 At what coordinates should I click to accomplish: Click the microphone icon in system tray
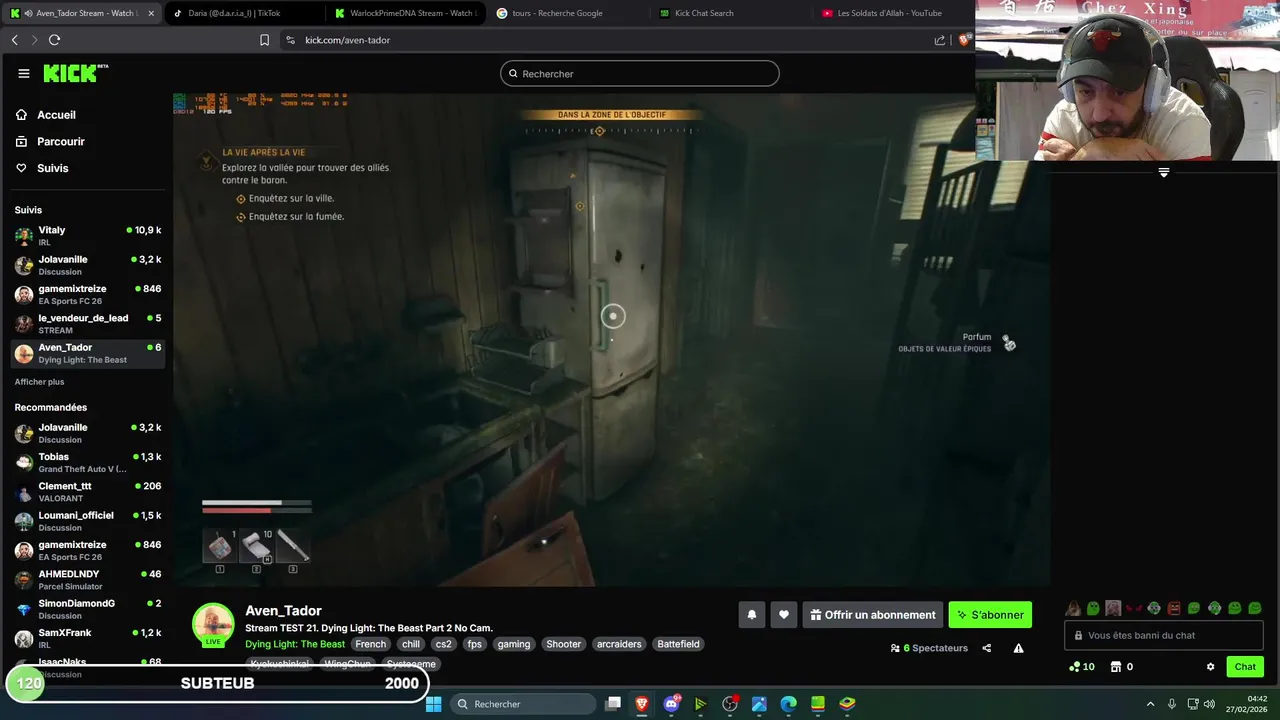coord(1171,704)
